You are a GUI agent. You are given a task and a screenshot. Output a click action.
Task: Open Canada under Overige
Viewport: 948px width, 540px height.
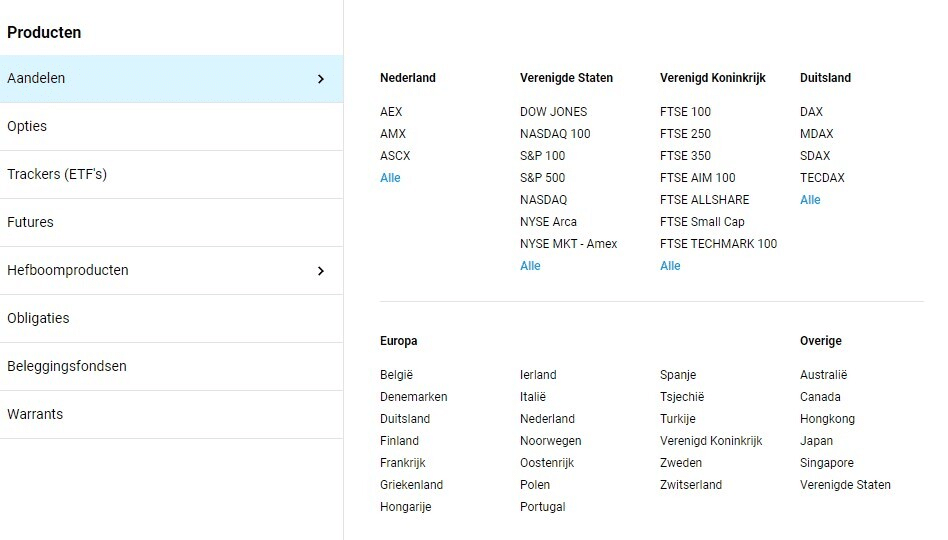tap(820, 397)
